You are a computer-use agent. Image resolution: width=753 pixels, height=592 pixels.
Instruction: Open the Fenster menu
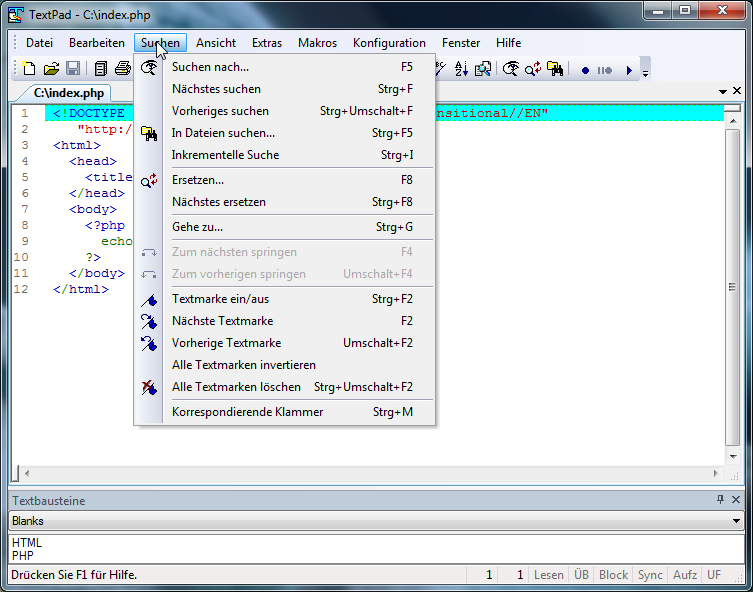coord(461,43)
